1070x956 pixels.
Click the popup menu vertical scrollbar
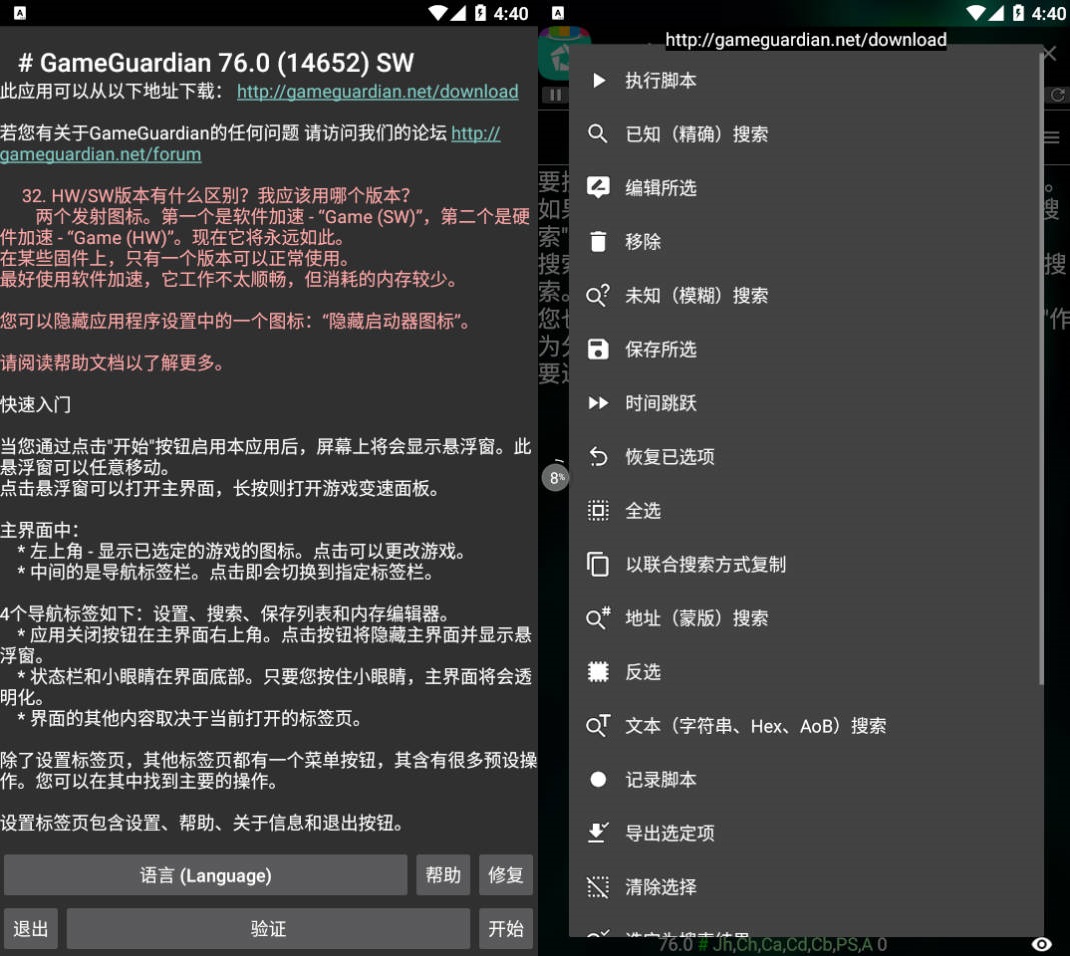(1041, 368)
